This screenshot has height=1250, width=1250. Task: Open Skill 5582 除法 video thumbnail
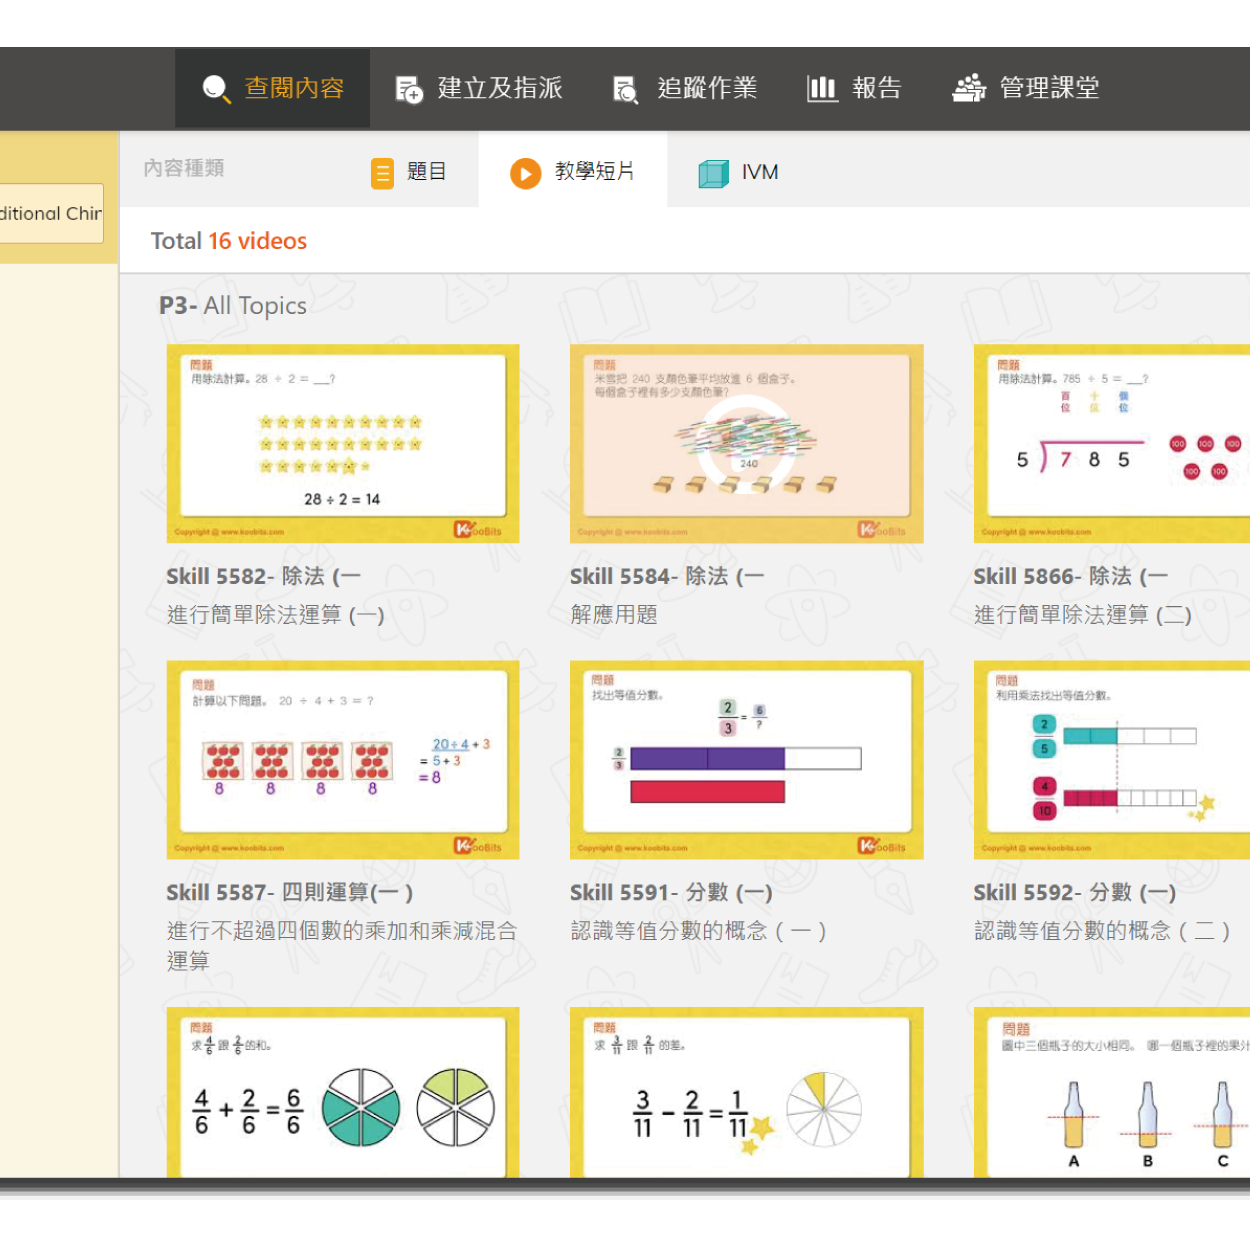tap(343, 443)
